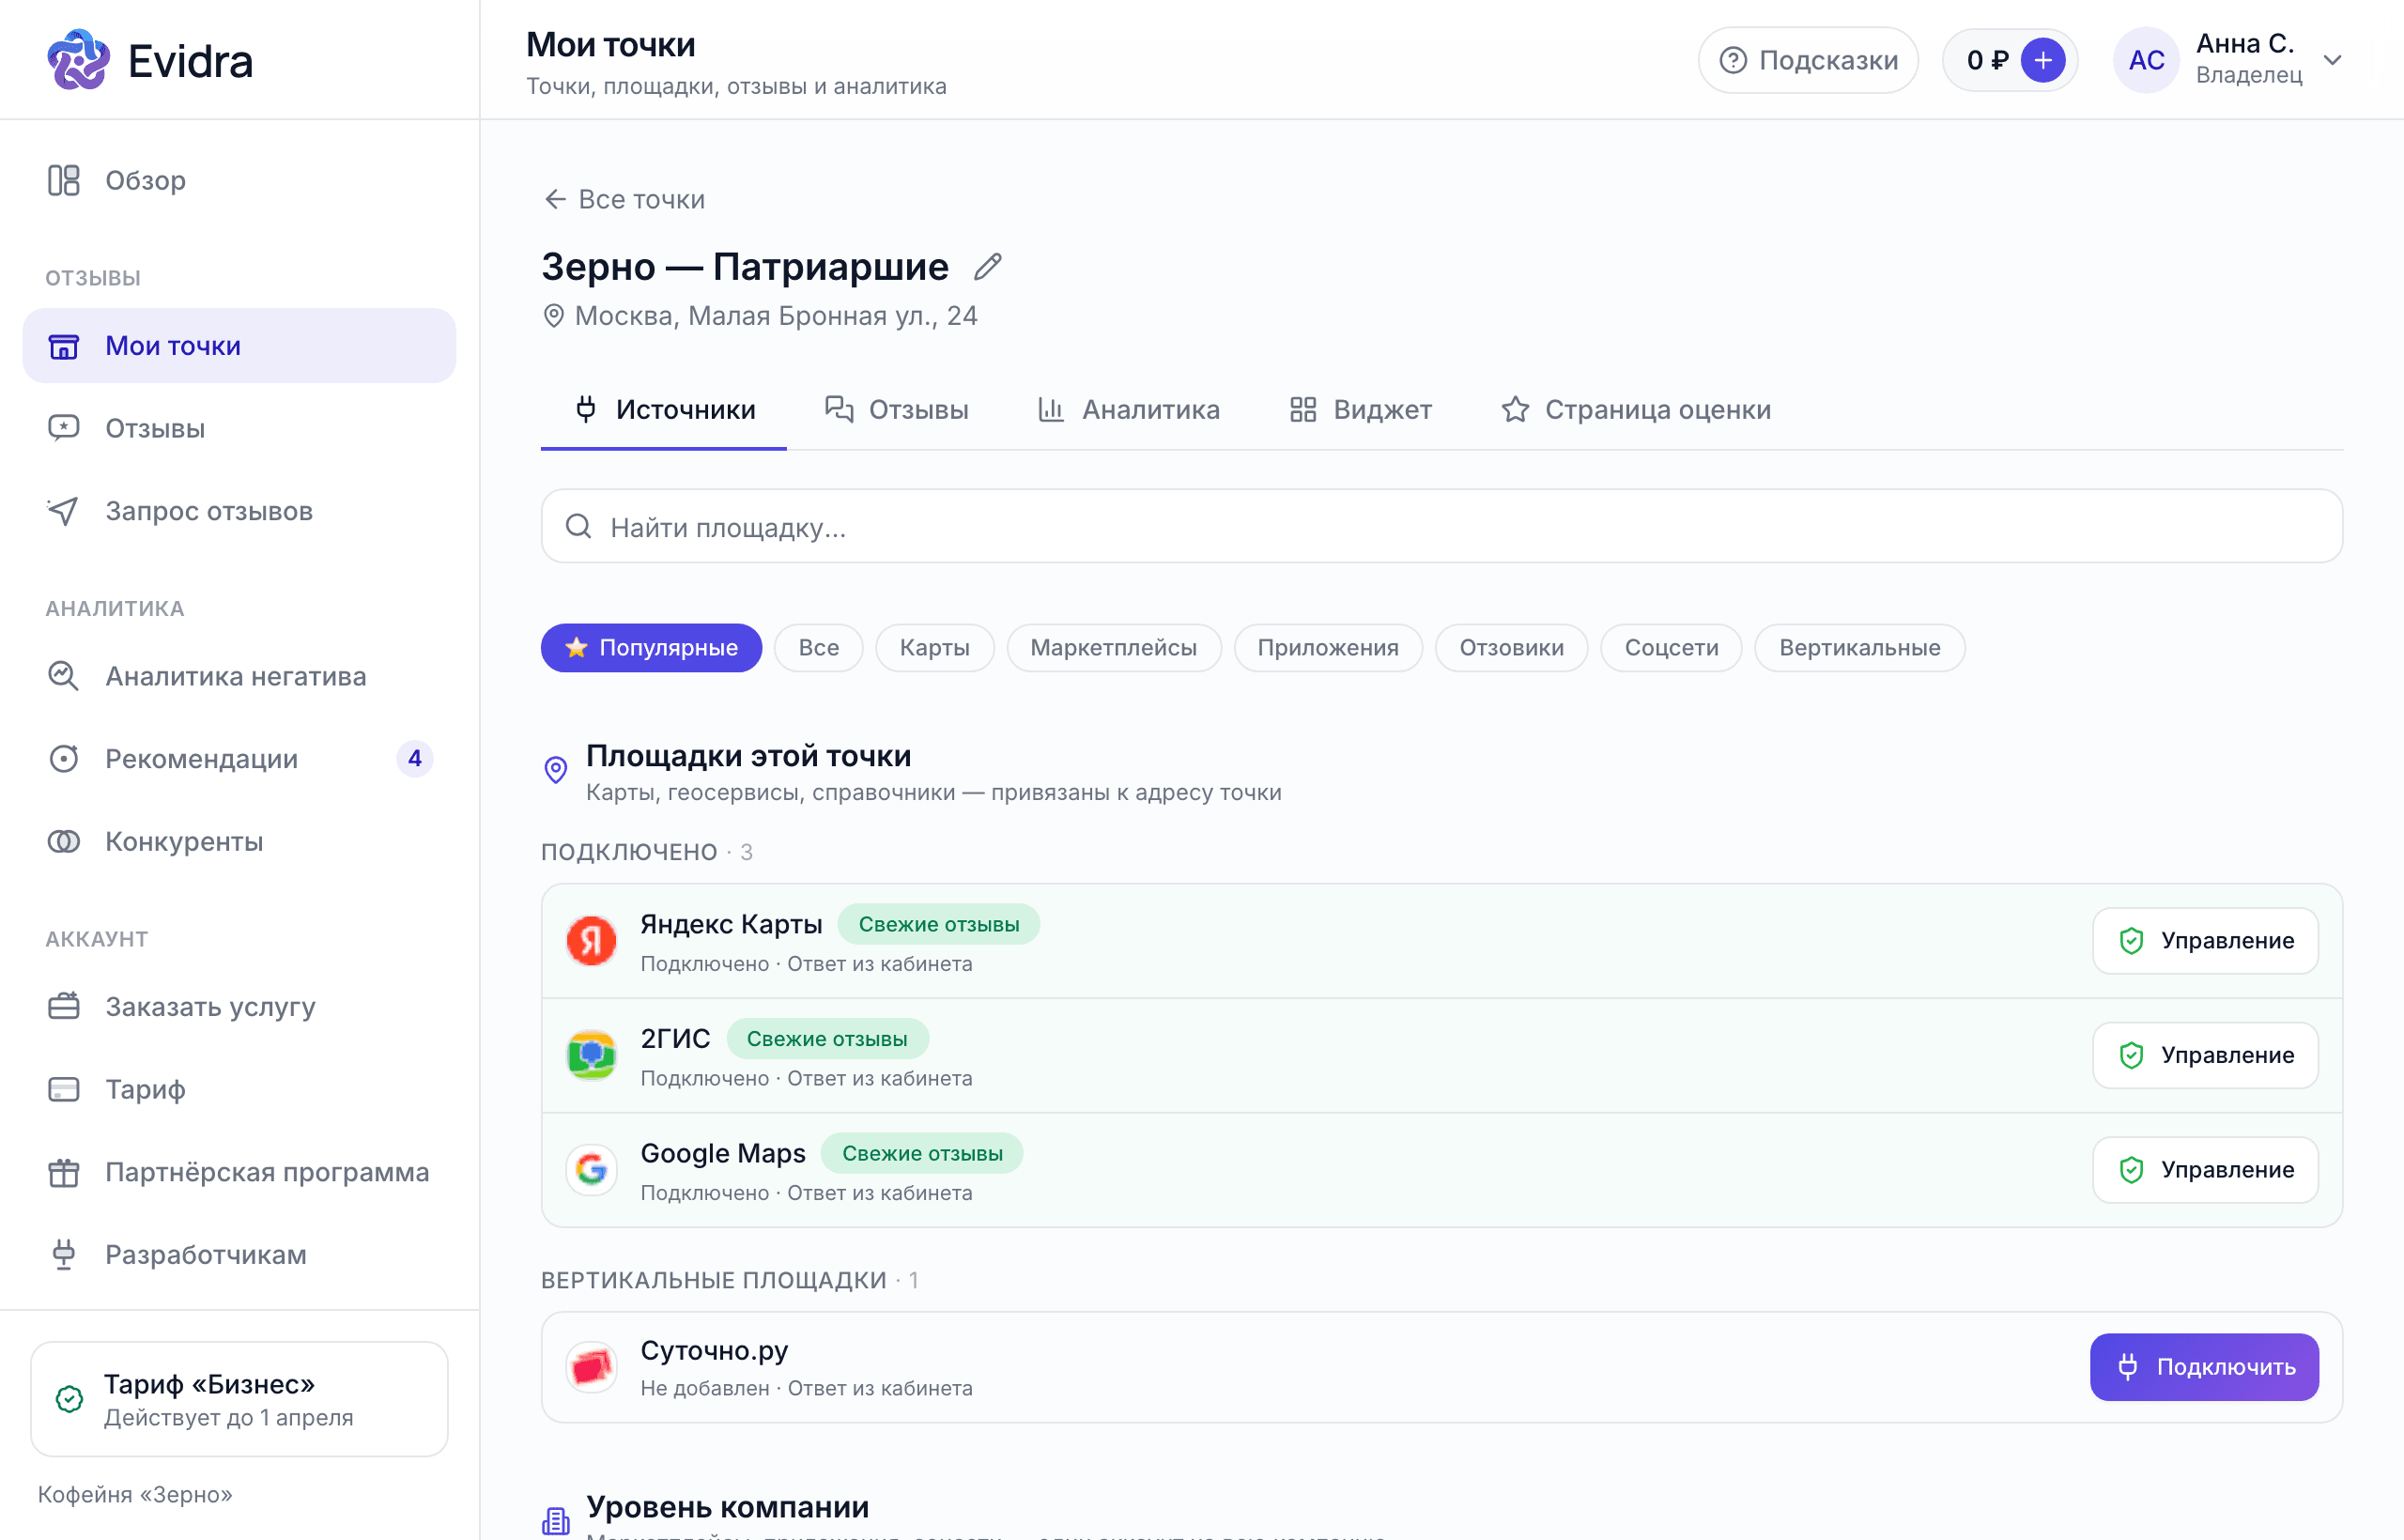Open Аналитика негатива section
The height and width of the screenshot is (1540, 2404).
coord(239,676)
